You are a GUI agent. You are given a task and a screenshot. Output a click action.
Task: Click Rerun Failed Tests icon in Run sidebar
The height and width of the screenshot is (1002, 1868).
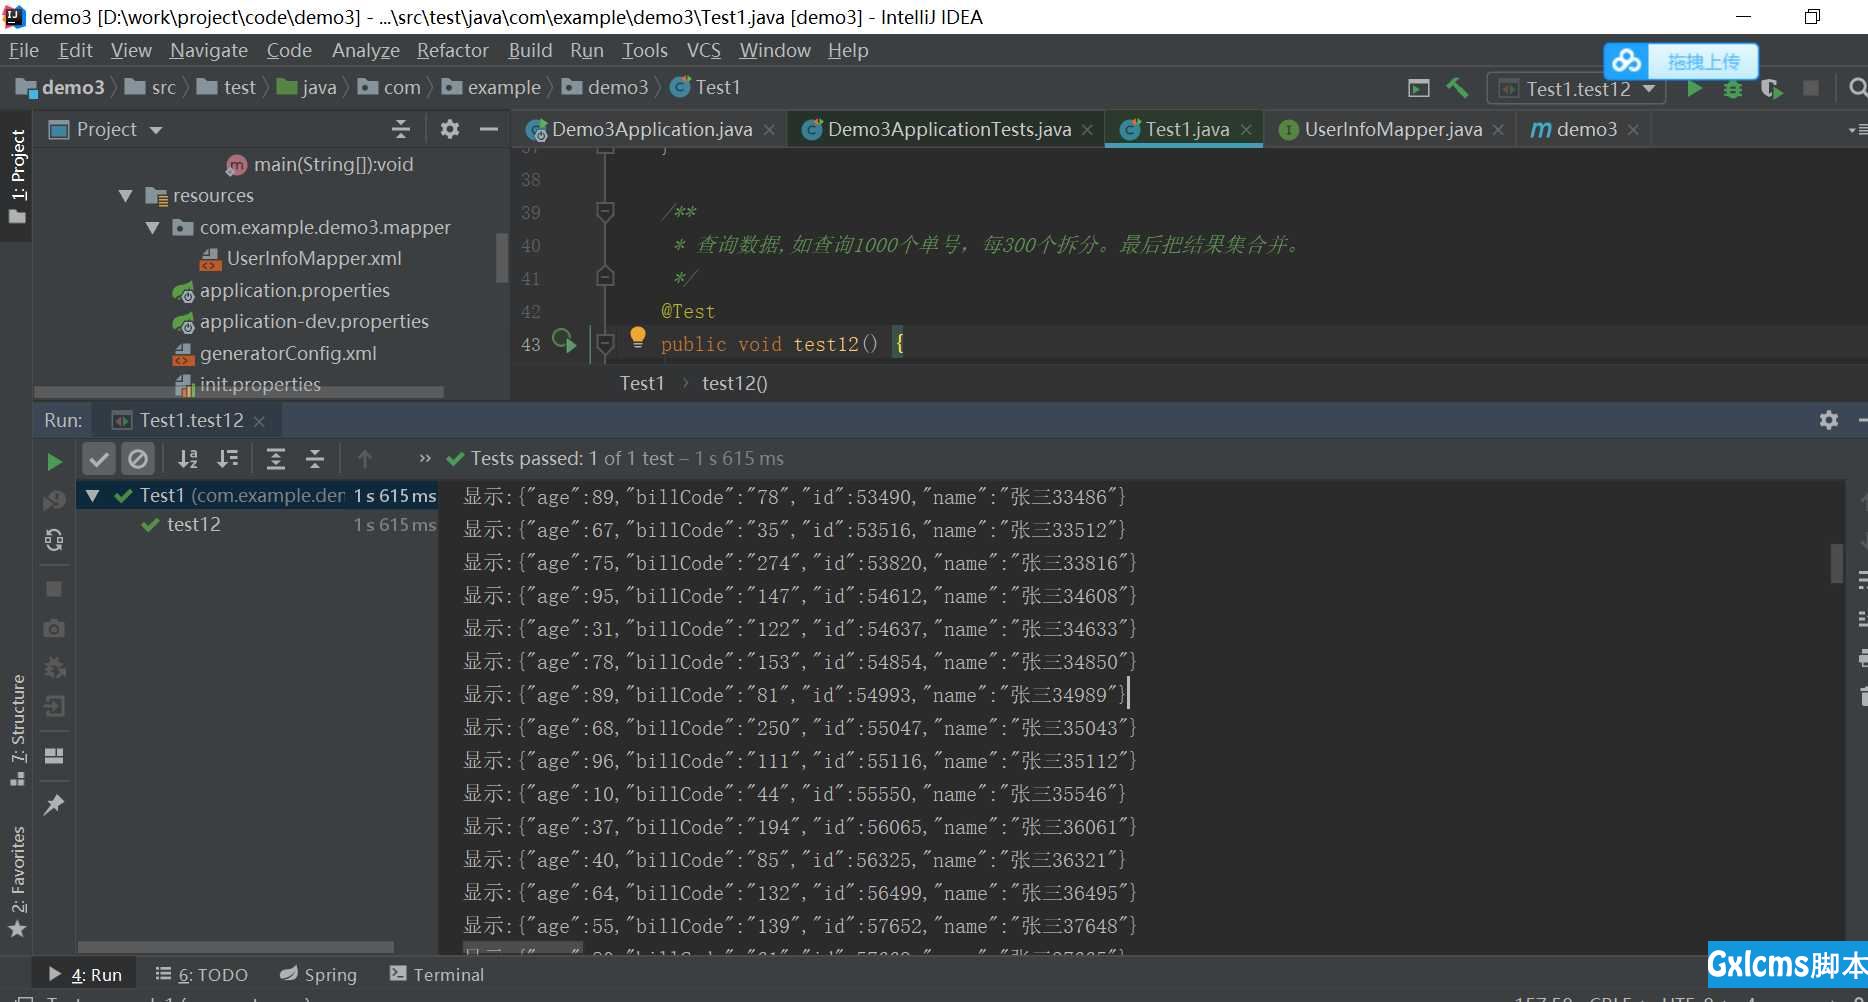pyautogui.click(x=54, y=500)
